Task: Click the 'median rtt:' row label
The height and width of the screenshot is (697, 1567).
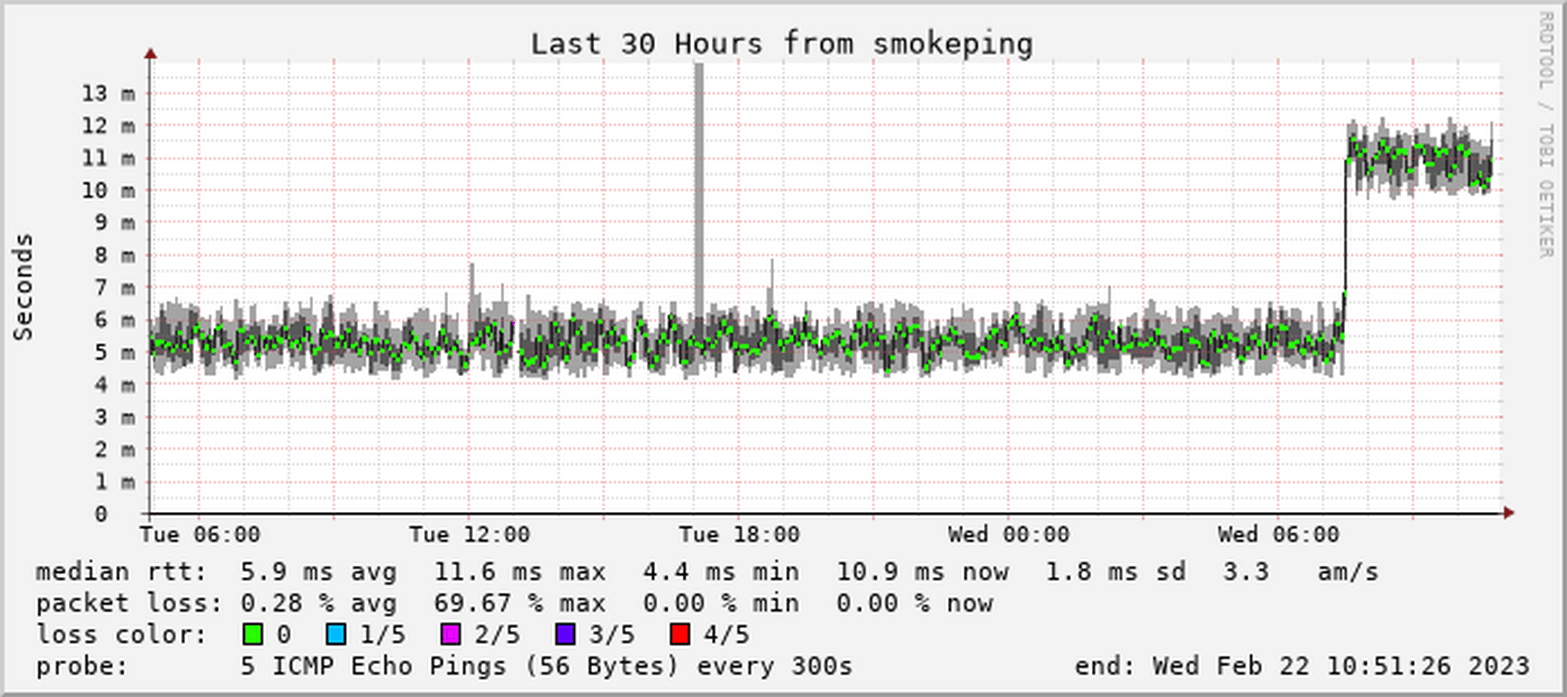Action: coord(121,573)
